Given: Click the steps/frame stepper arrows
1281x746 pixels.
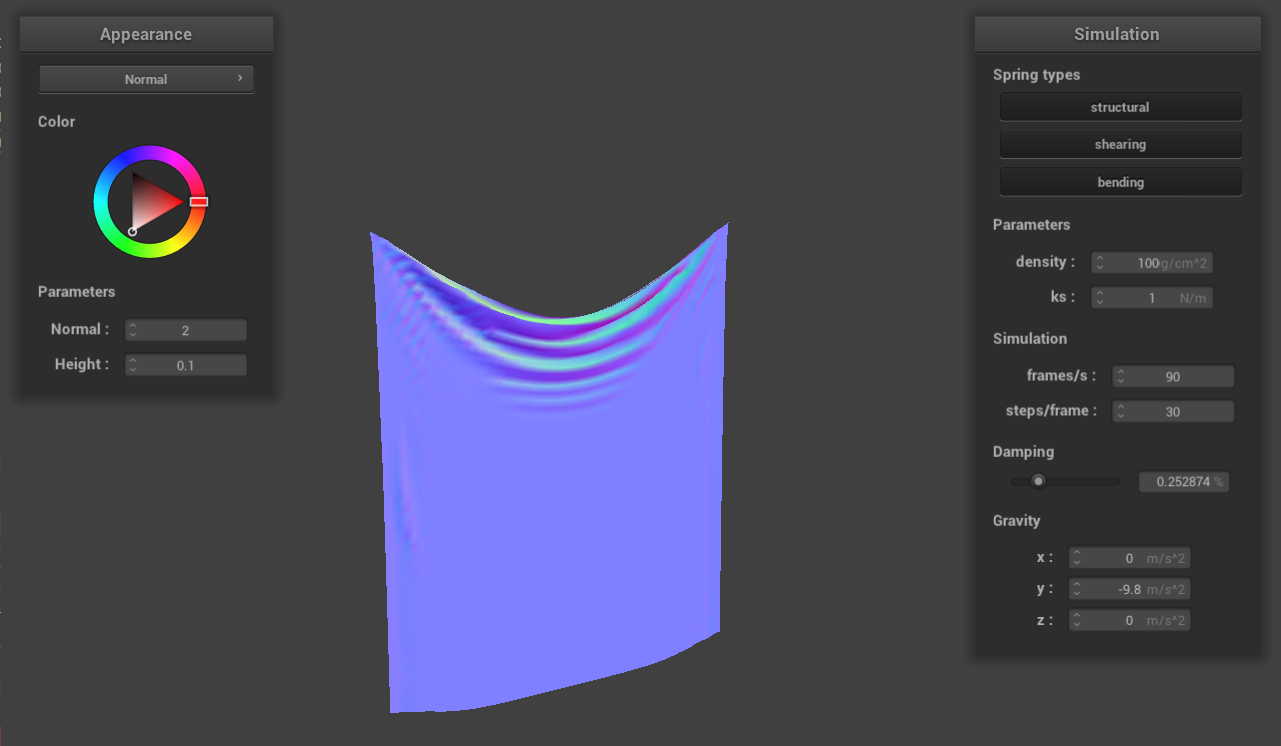Looking at the screenshot, I should point(1121,412).
